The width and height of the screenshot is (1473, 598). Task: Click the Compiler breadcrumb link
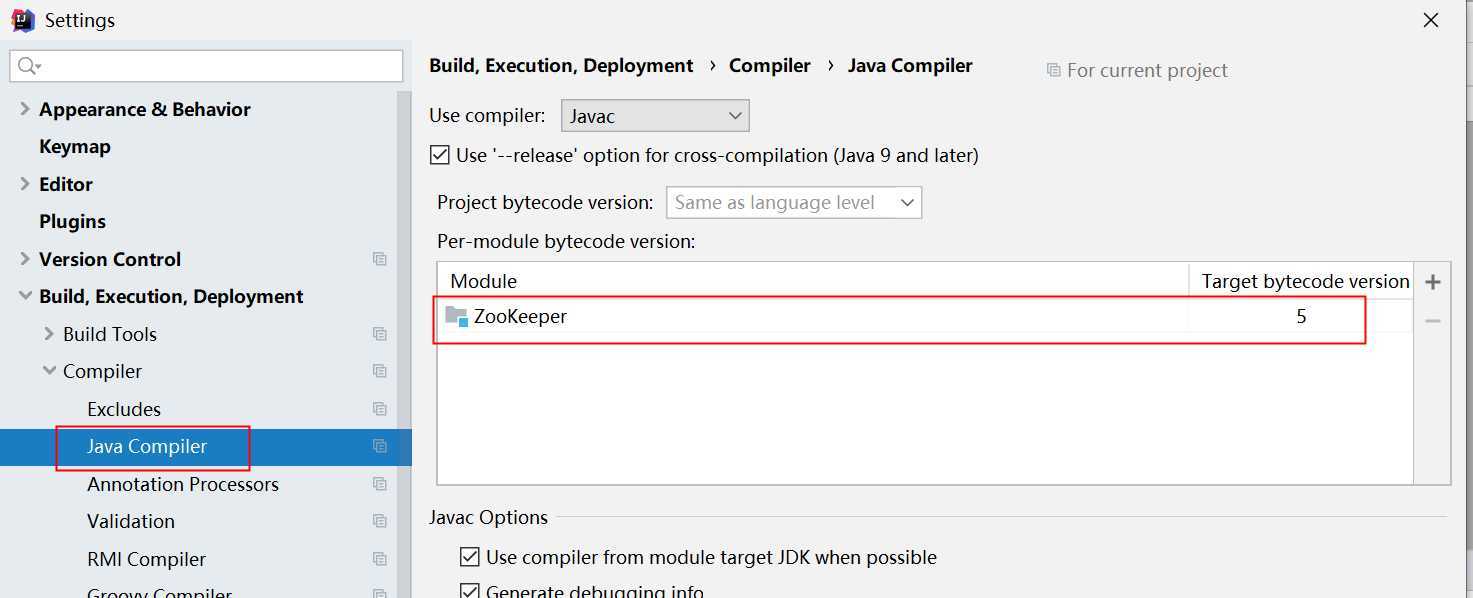click(770, 65)
